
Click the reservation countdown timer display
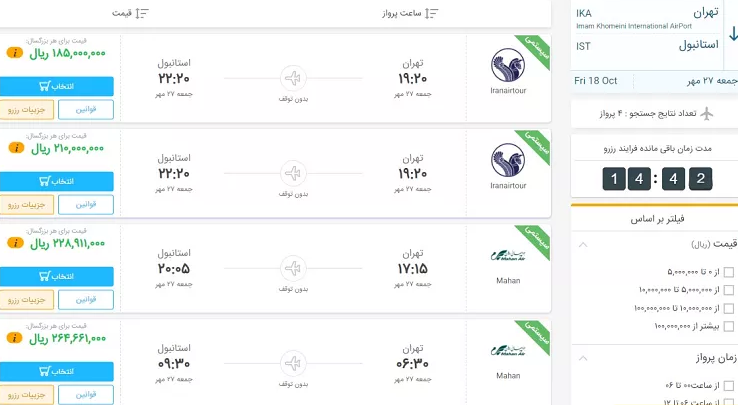(x=656, y=179)
